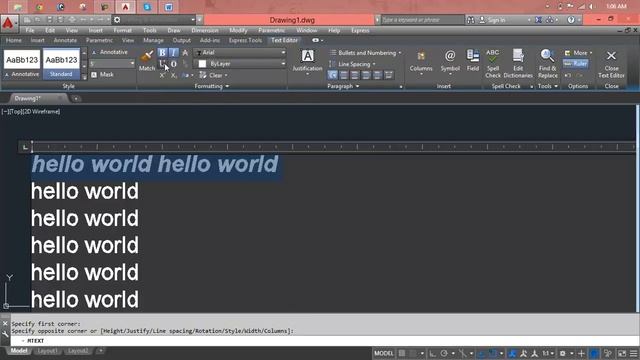Toggle Spell Check
Viewport: 640px width, 360px height.
[493, 63]
